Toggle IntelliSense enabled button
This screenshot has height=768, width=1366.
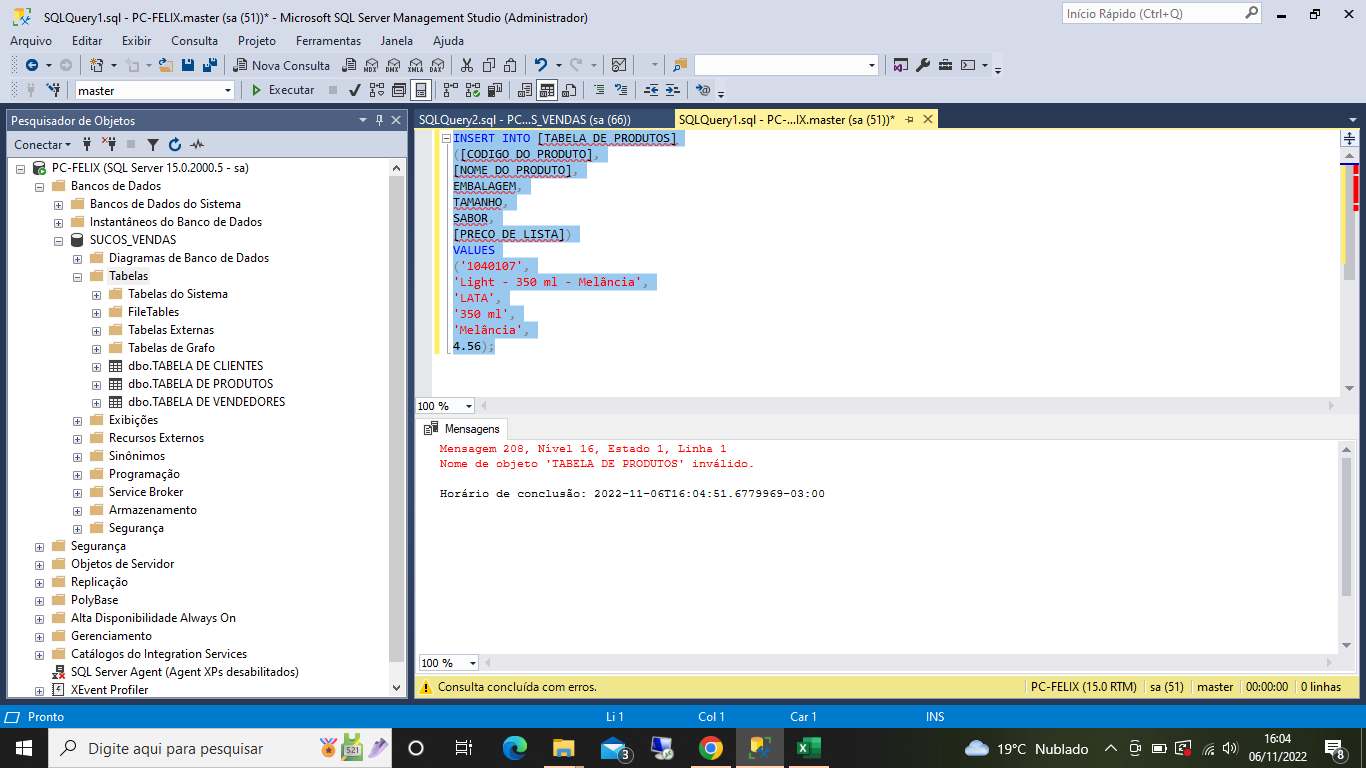pyautogui.click(x=421, y=90)
